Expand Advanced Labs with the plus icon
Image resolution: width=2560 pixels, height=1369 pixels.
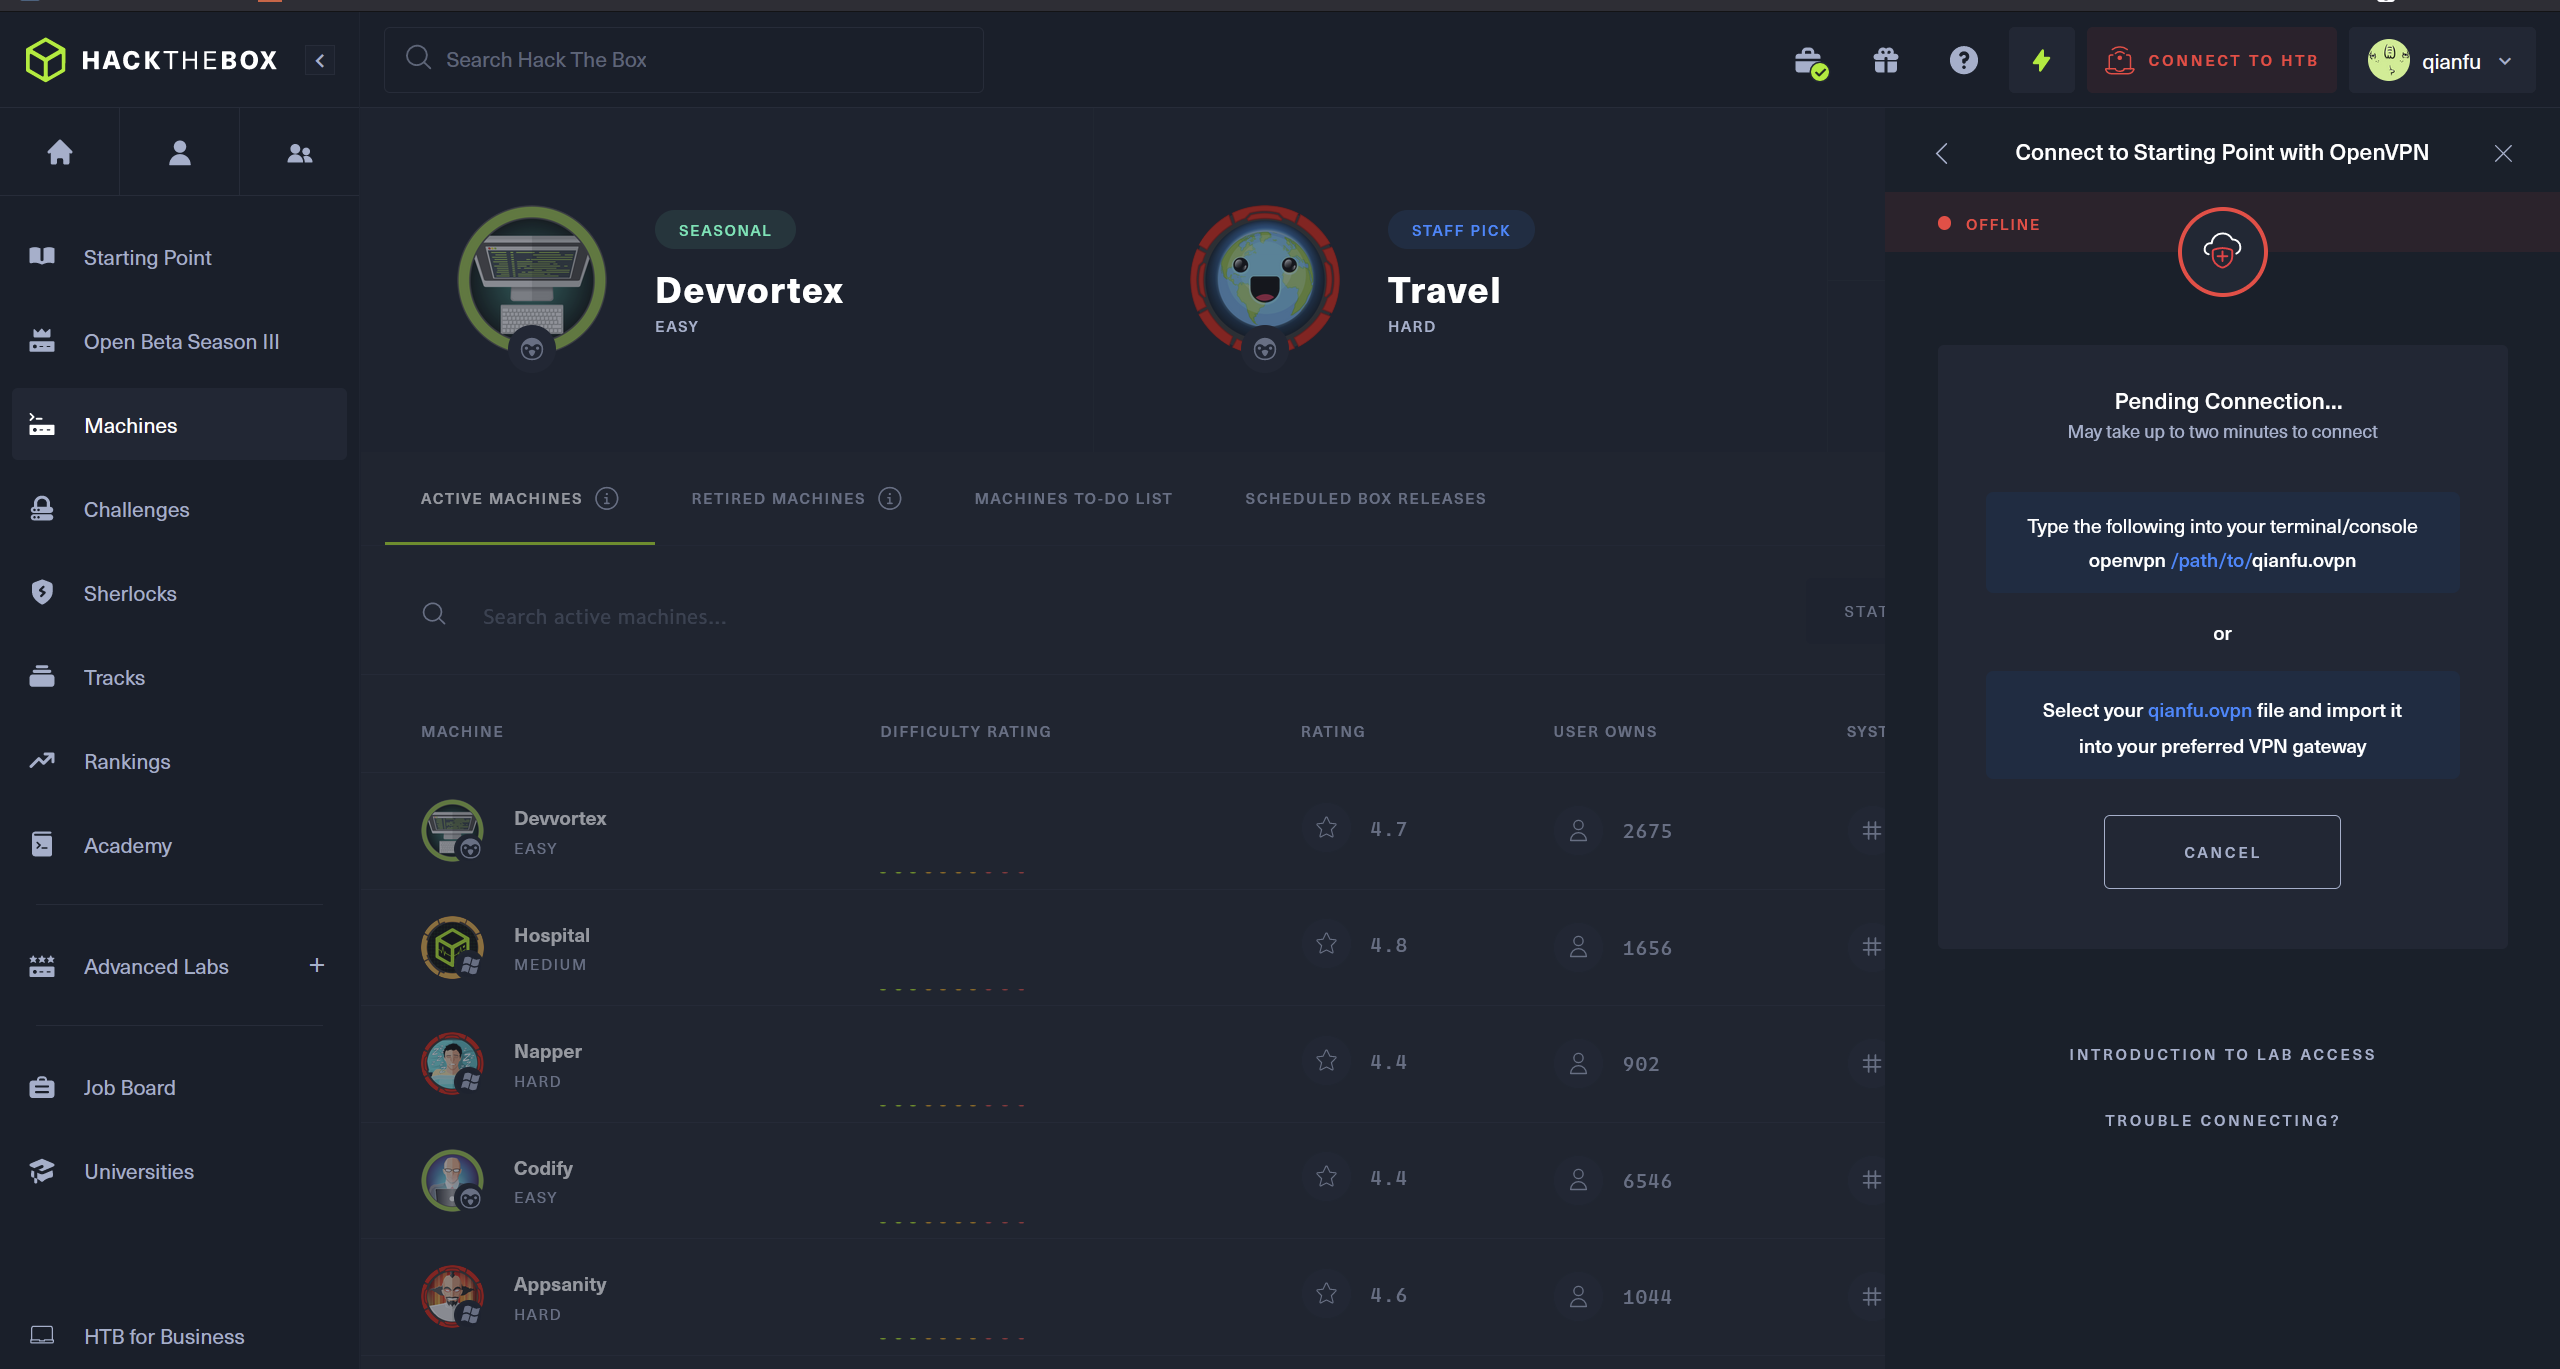[317, 965]
